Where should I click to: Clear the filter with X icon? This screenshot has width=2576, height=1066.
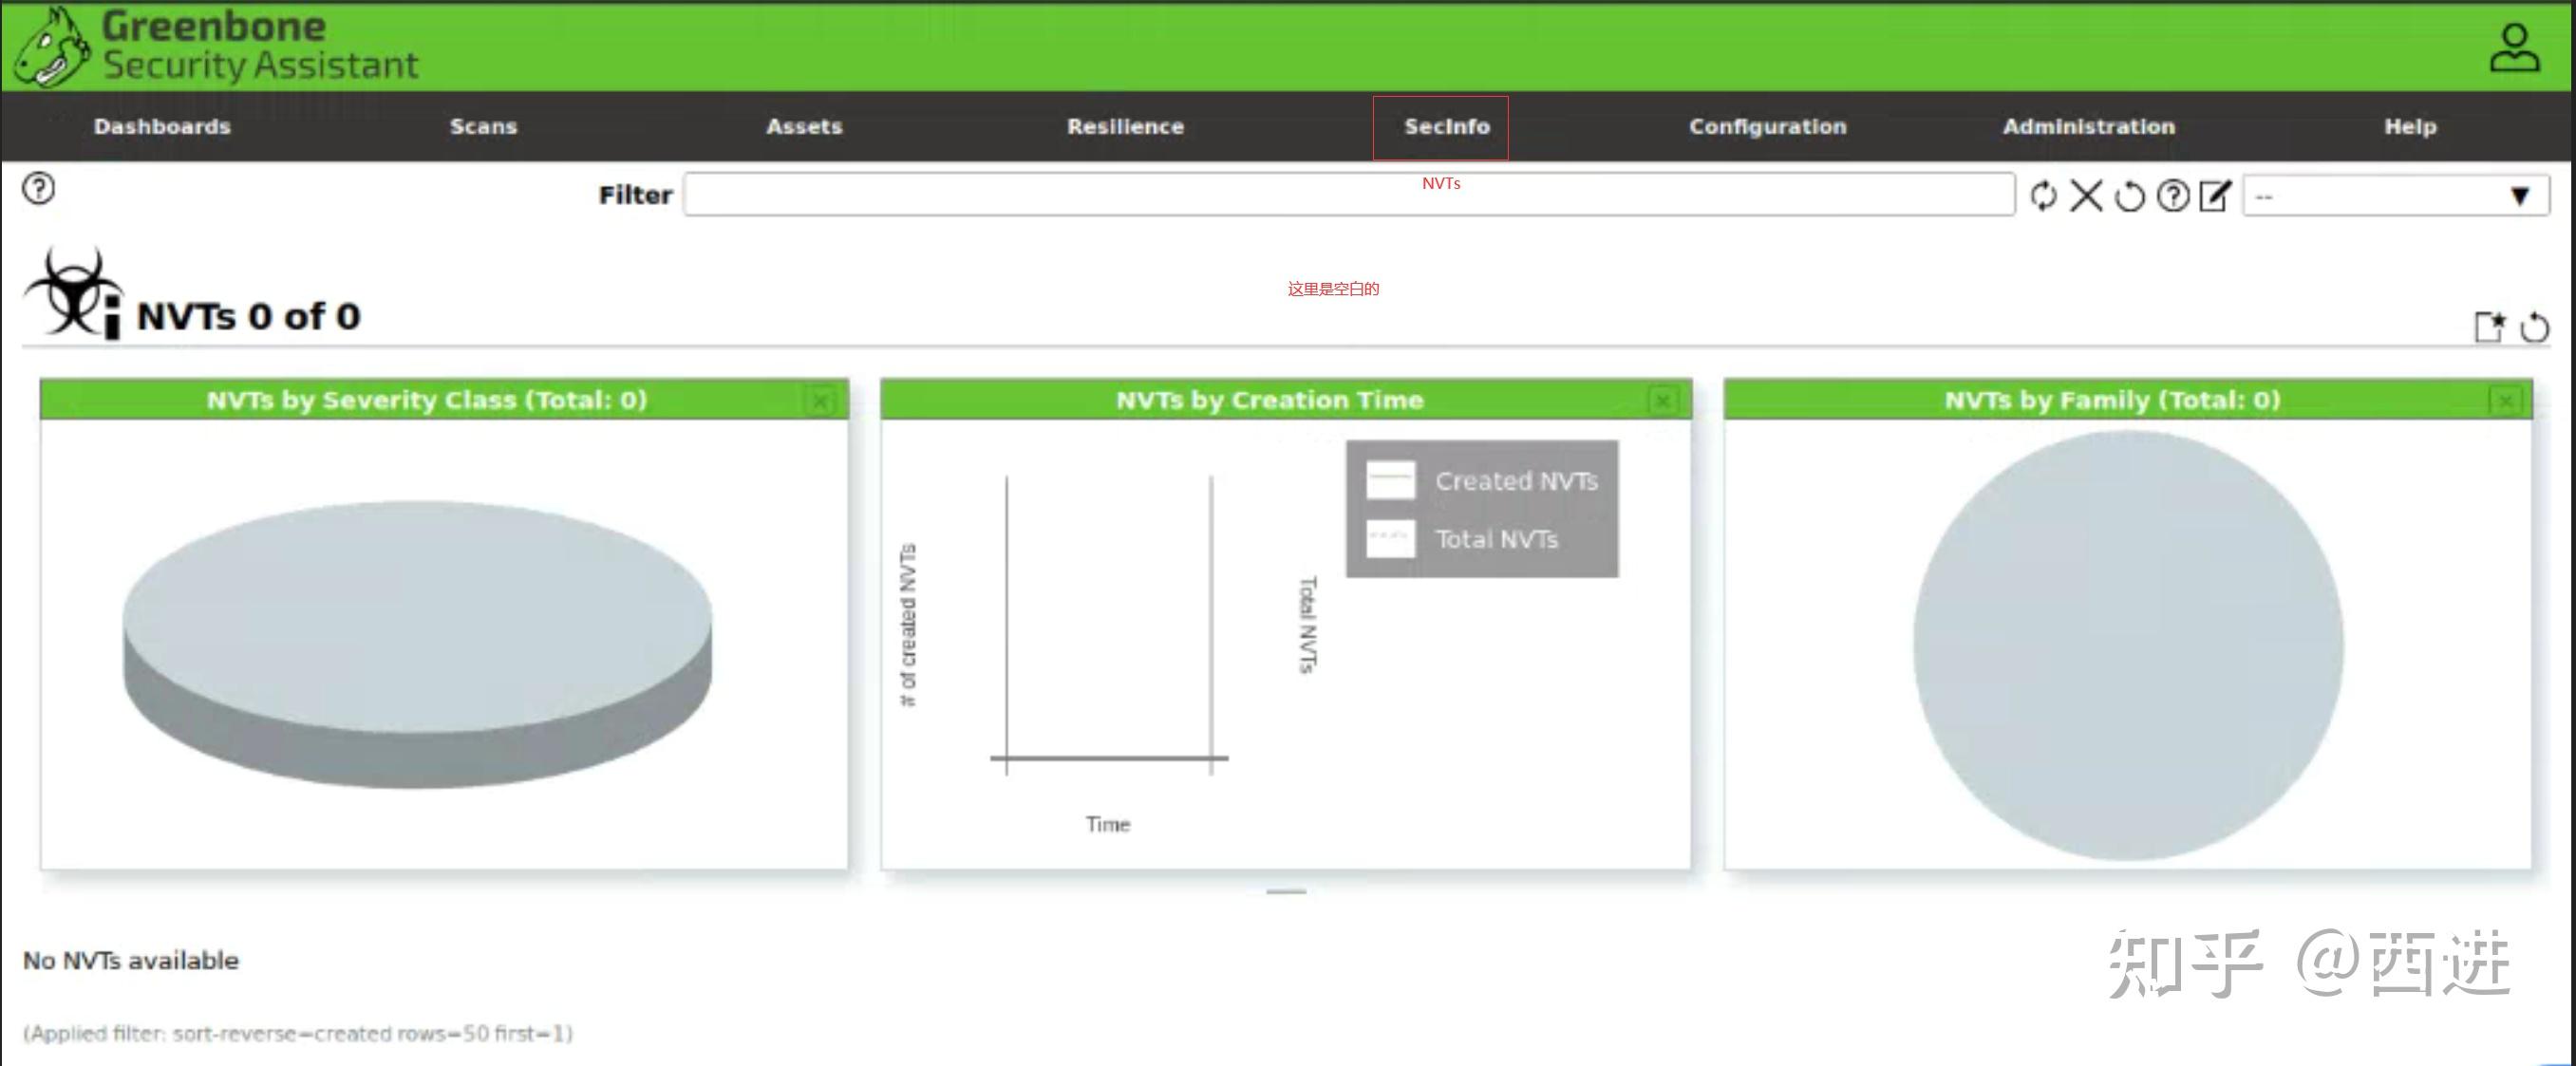click(x=2086, y=195)
